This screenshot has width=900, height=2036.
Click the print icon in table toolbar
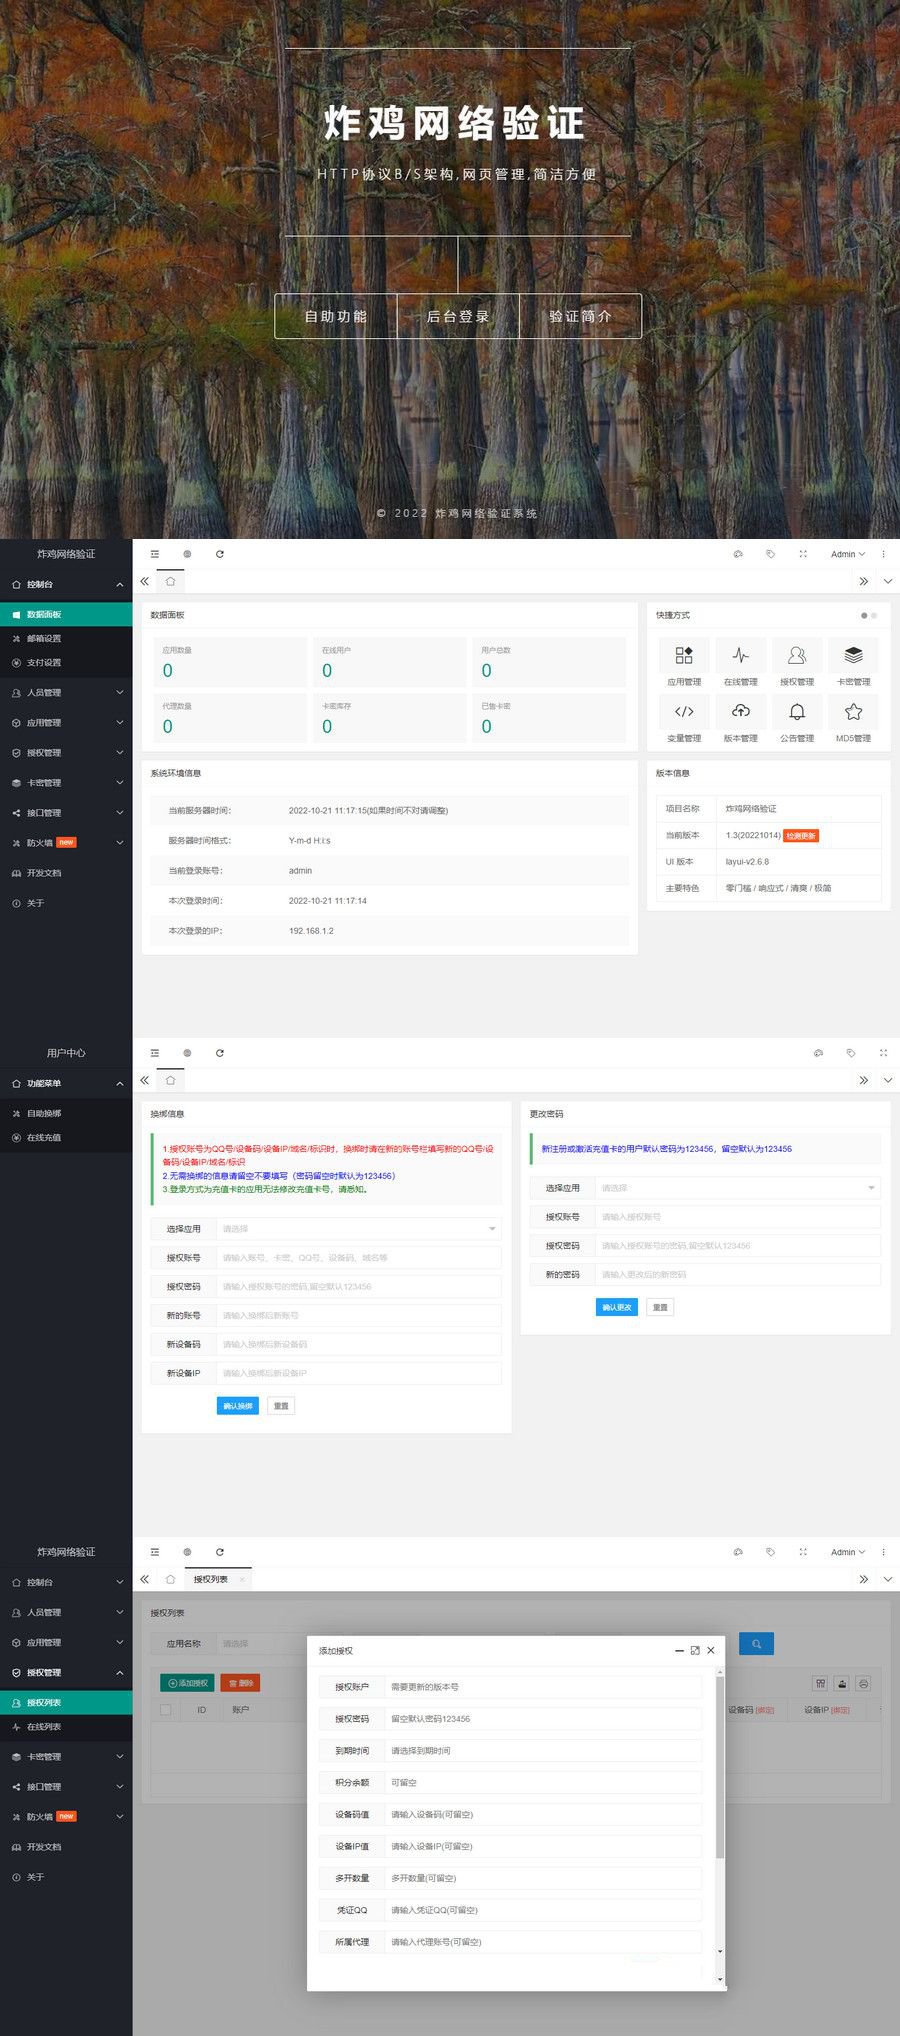pos(864,1683)
